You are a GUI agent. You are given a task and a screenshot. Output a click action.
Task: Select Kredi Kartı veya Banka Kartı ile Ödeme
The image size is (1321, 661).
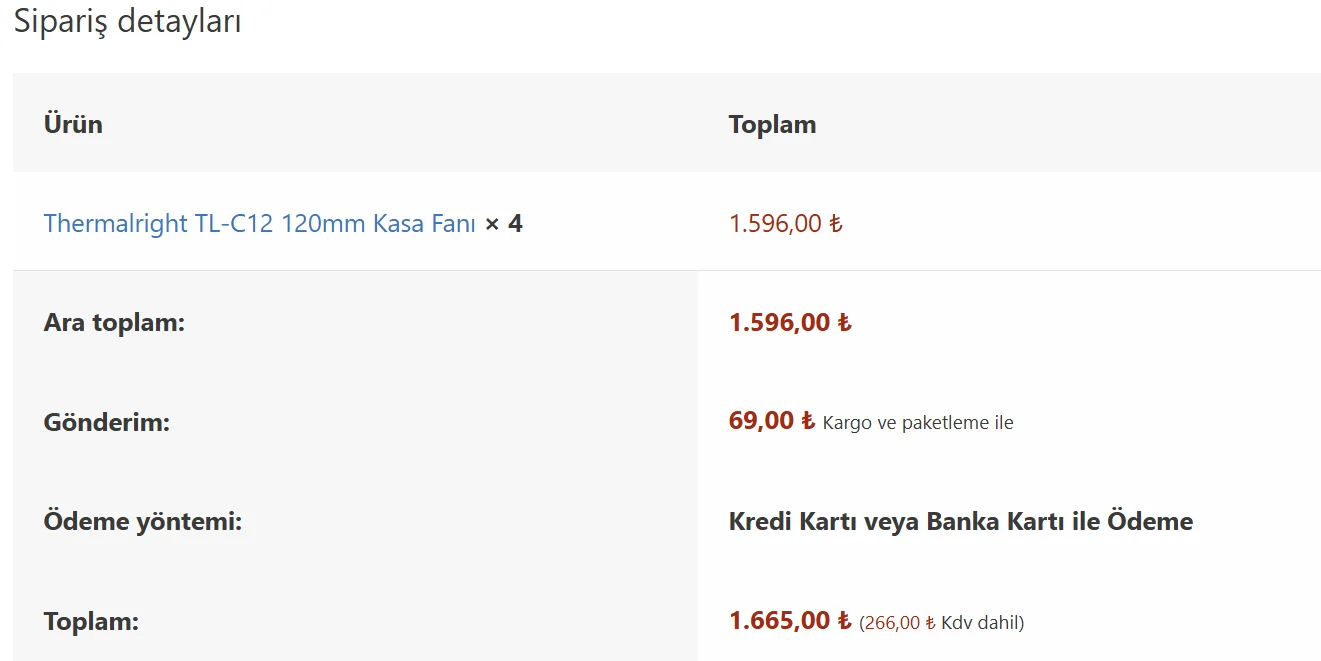[960, 521]
